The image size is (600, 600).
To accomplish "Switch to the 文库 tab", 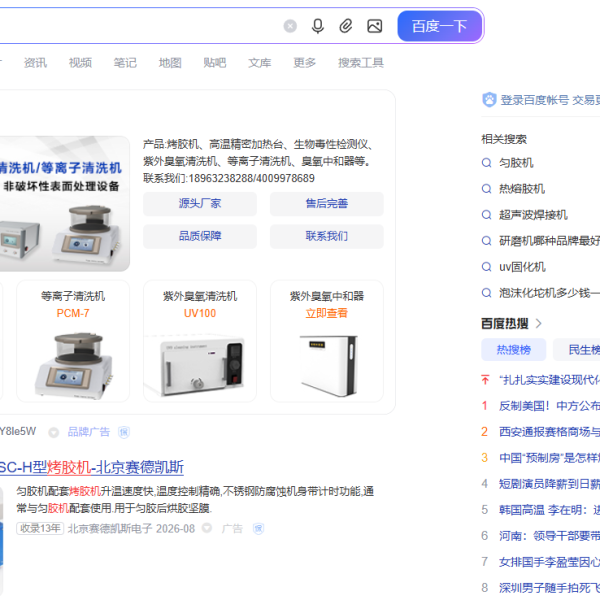I will [260, 63].
